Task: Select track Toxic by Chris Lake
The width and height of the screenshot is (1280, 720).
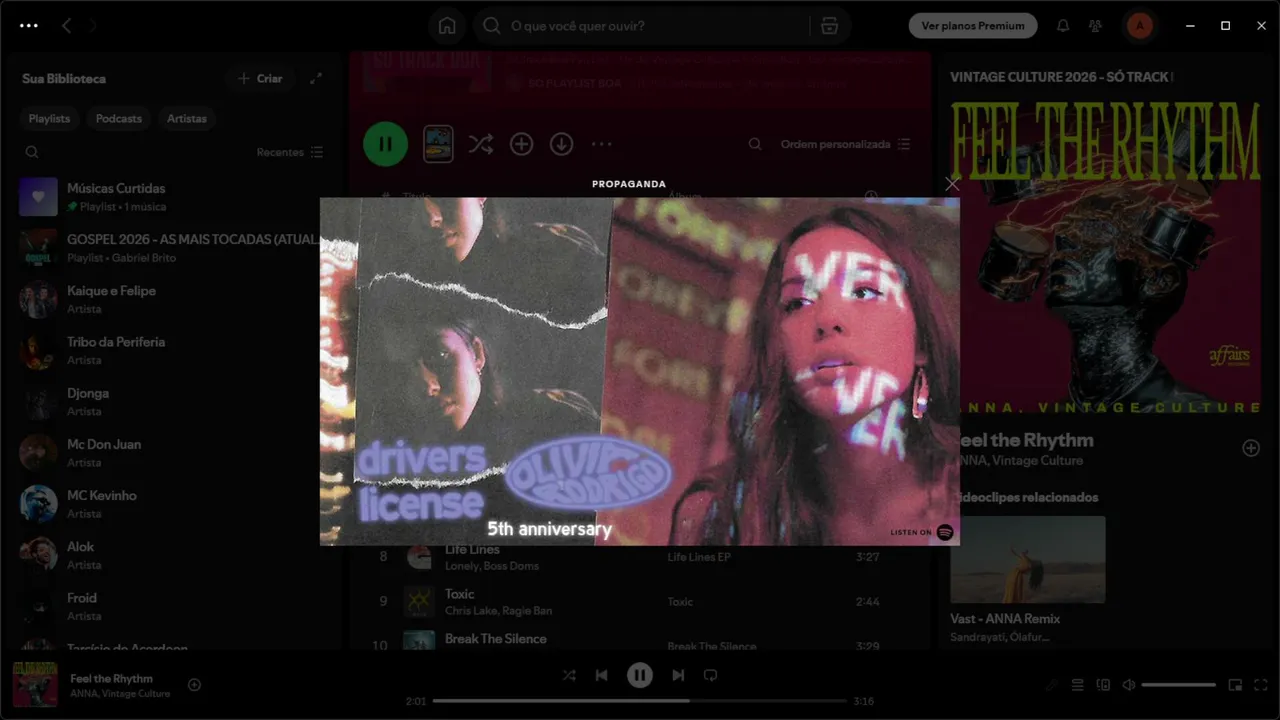Action: coord(459,594)
